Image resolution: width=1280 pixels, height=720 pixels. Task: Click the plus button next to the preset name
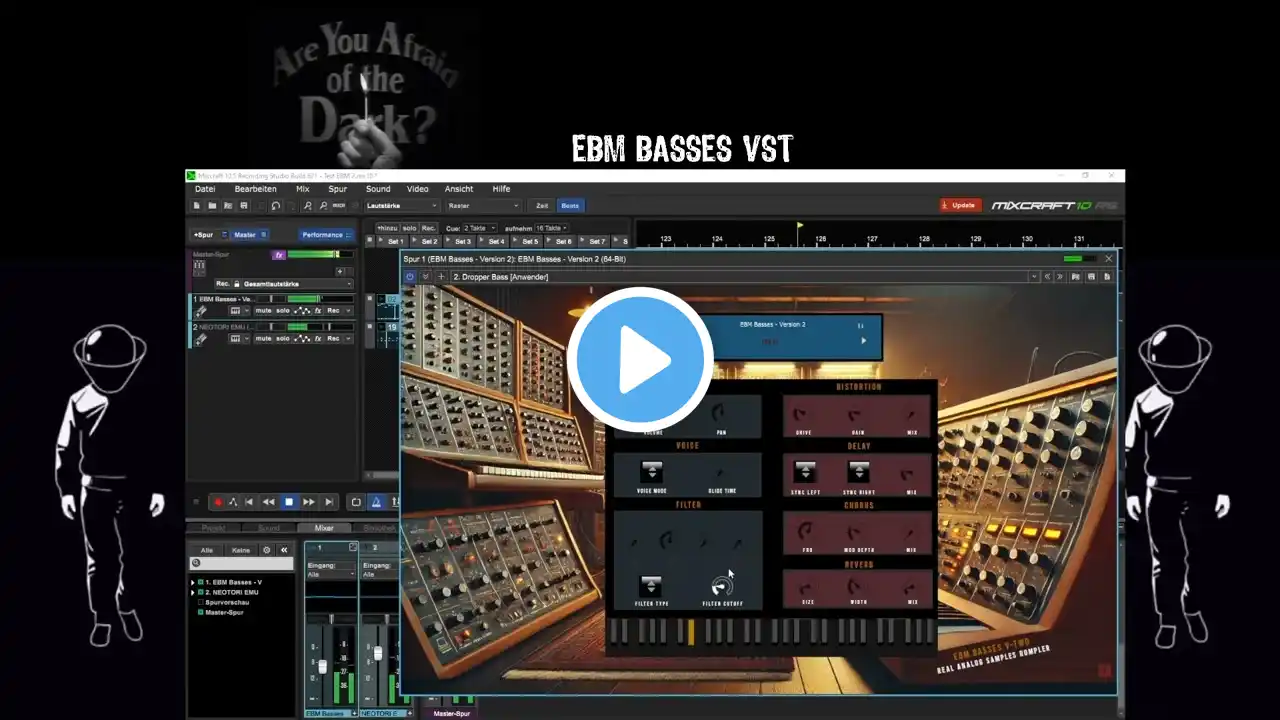[x=441, y=277]
